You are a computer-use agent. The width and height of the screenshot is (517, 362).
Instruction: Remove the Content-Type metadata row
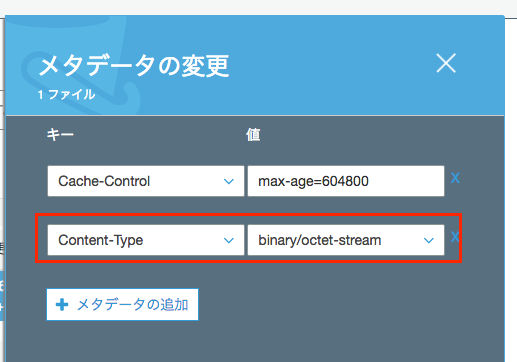[455, 237]
